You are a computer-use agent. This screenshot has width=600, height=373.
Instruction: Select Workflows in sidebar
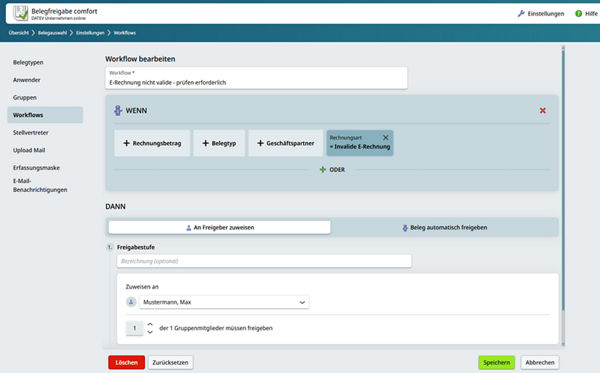pos(45,115)
